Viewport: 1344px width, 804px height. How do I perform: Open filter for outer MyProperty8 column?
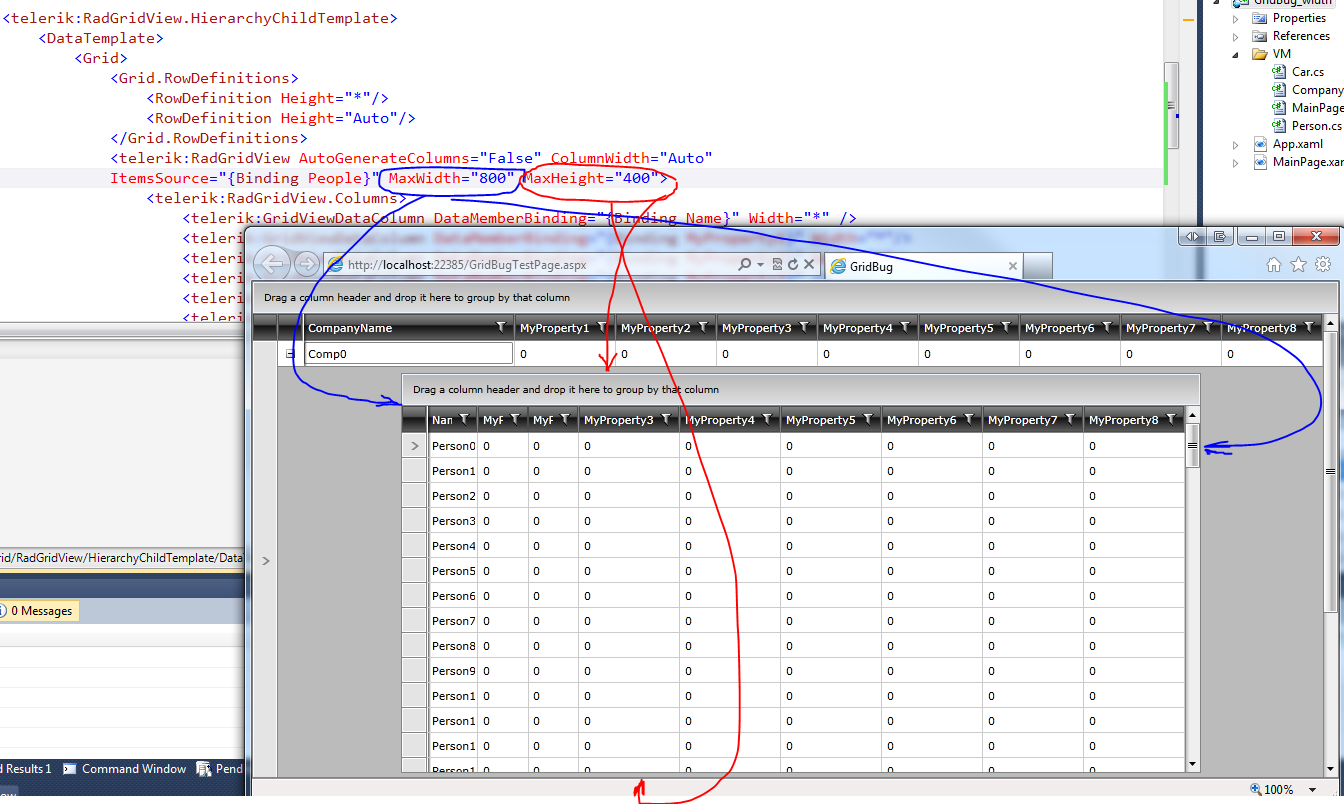1309,327
